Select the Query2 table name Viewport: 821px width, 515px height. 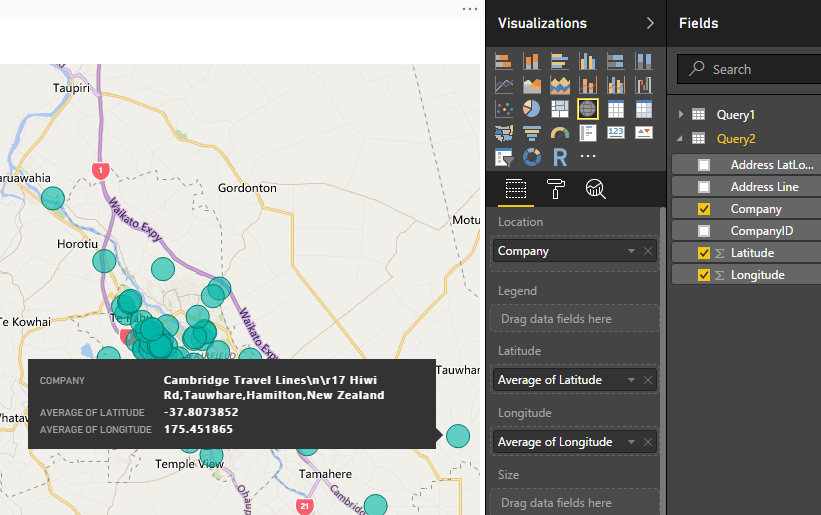point(736,139)
